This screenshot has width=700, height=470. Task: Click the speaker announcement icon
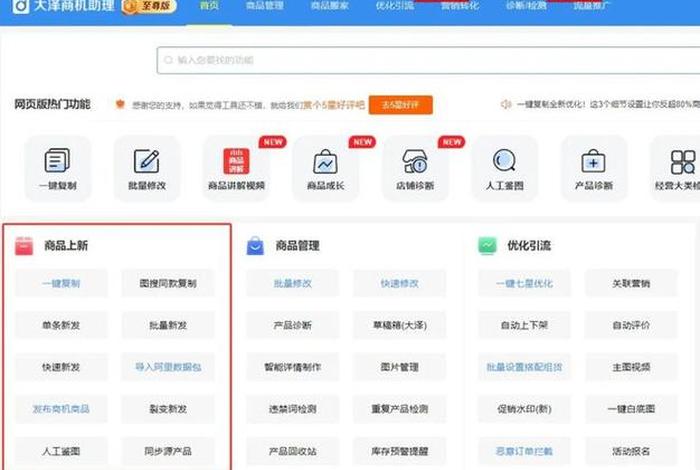[x=506, y=104]
